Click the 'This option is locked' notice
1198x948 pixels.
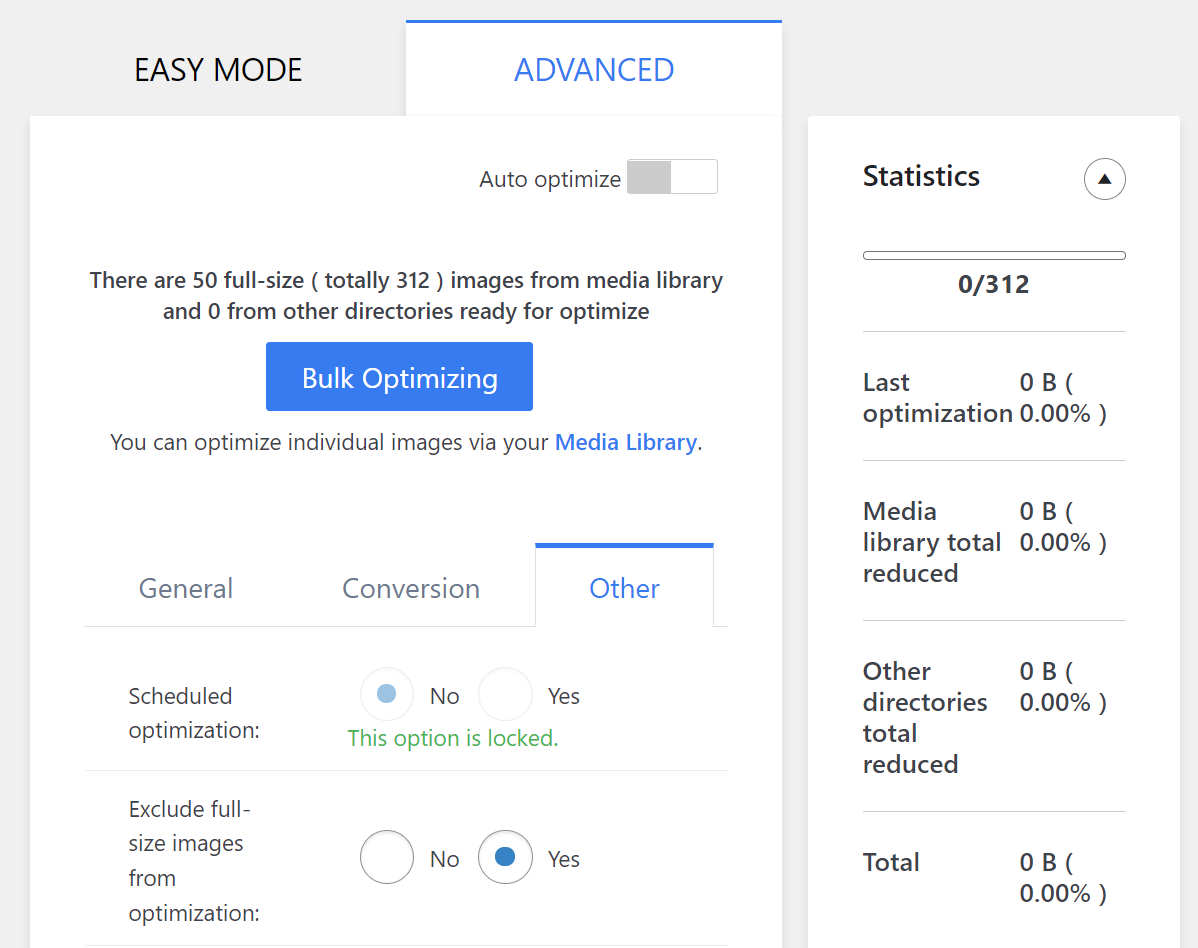click(x=452, y=738)
